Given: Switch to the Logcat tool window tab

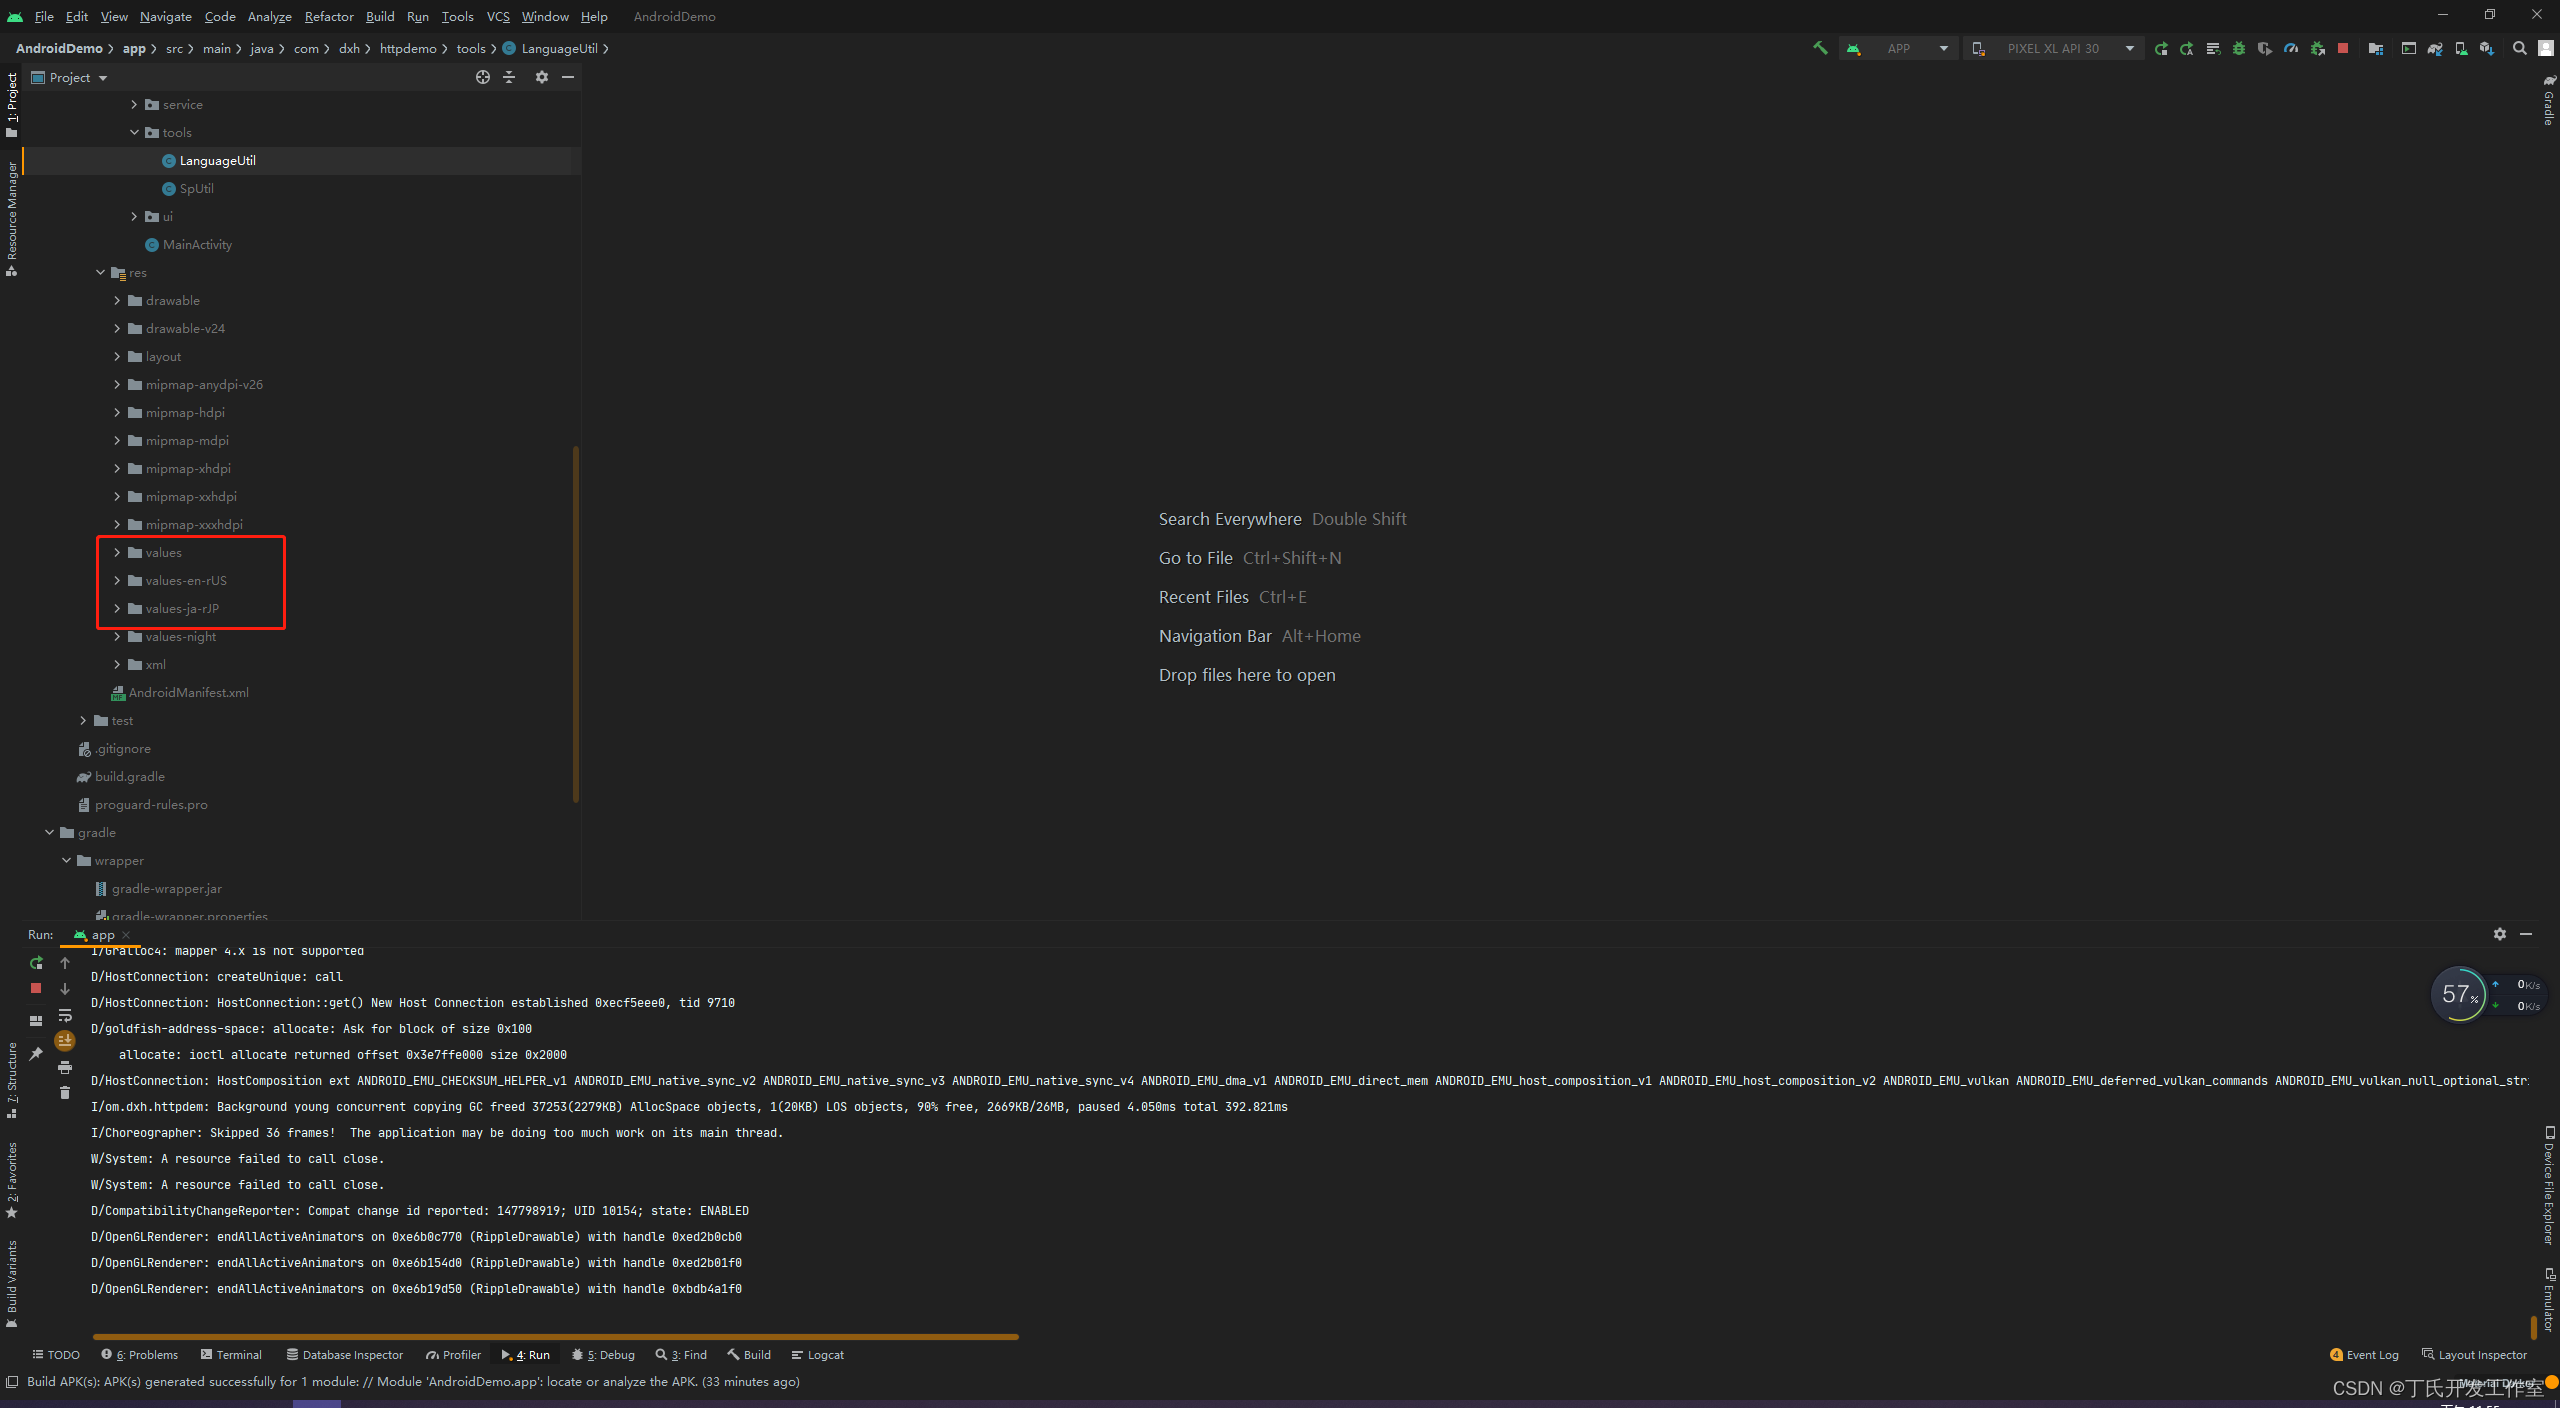Looking at the screenshot, I should pos(817,1355).
